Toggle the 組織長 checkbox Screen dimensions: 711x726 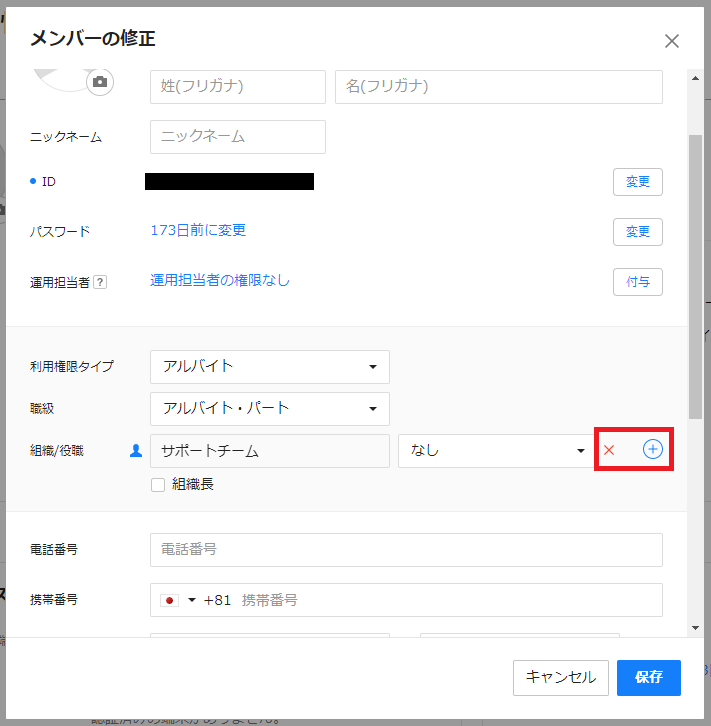[157, 485]
